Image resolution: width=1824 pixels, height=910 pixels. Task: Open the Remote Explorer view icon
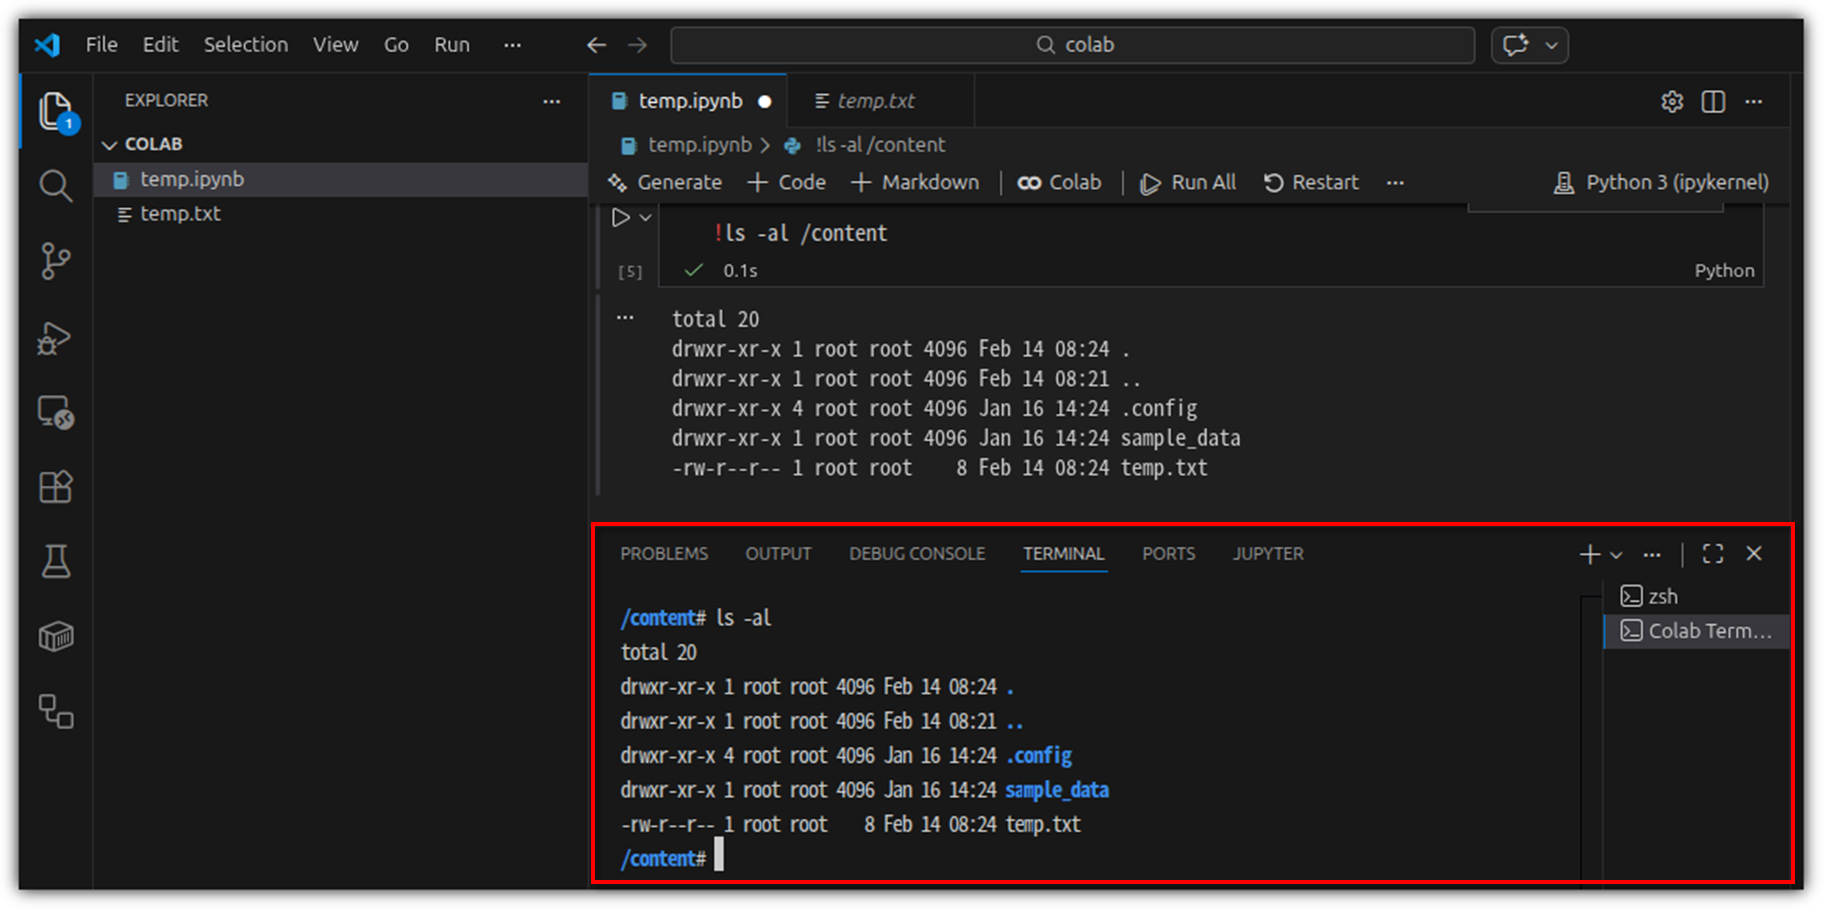tap(56, 412)
